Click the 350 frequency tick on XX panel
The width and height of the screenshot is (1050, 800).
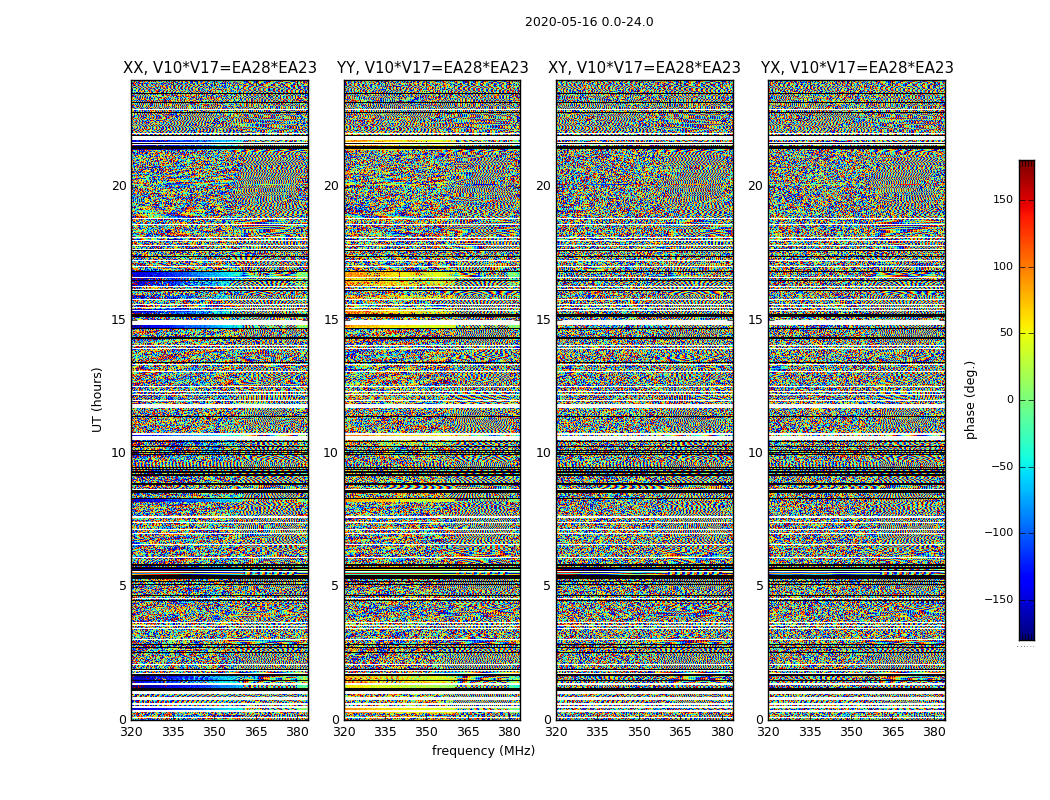tap(214, 732)
